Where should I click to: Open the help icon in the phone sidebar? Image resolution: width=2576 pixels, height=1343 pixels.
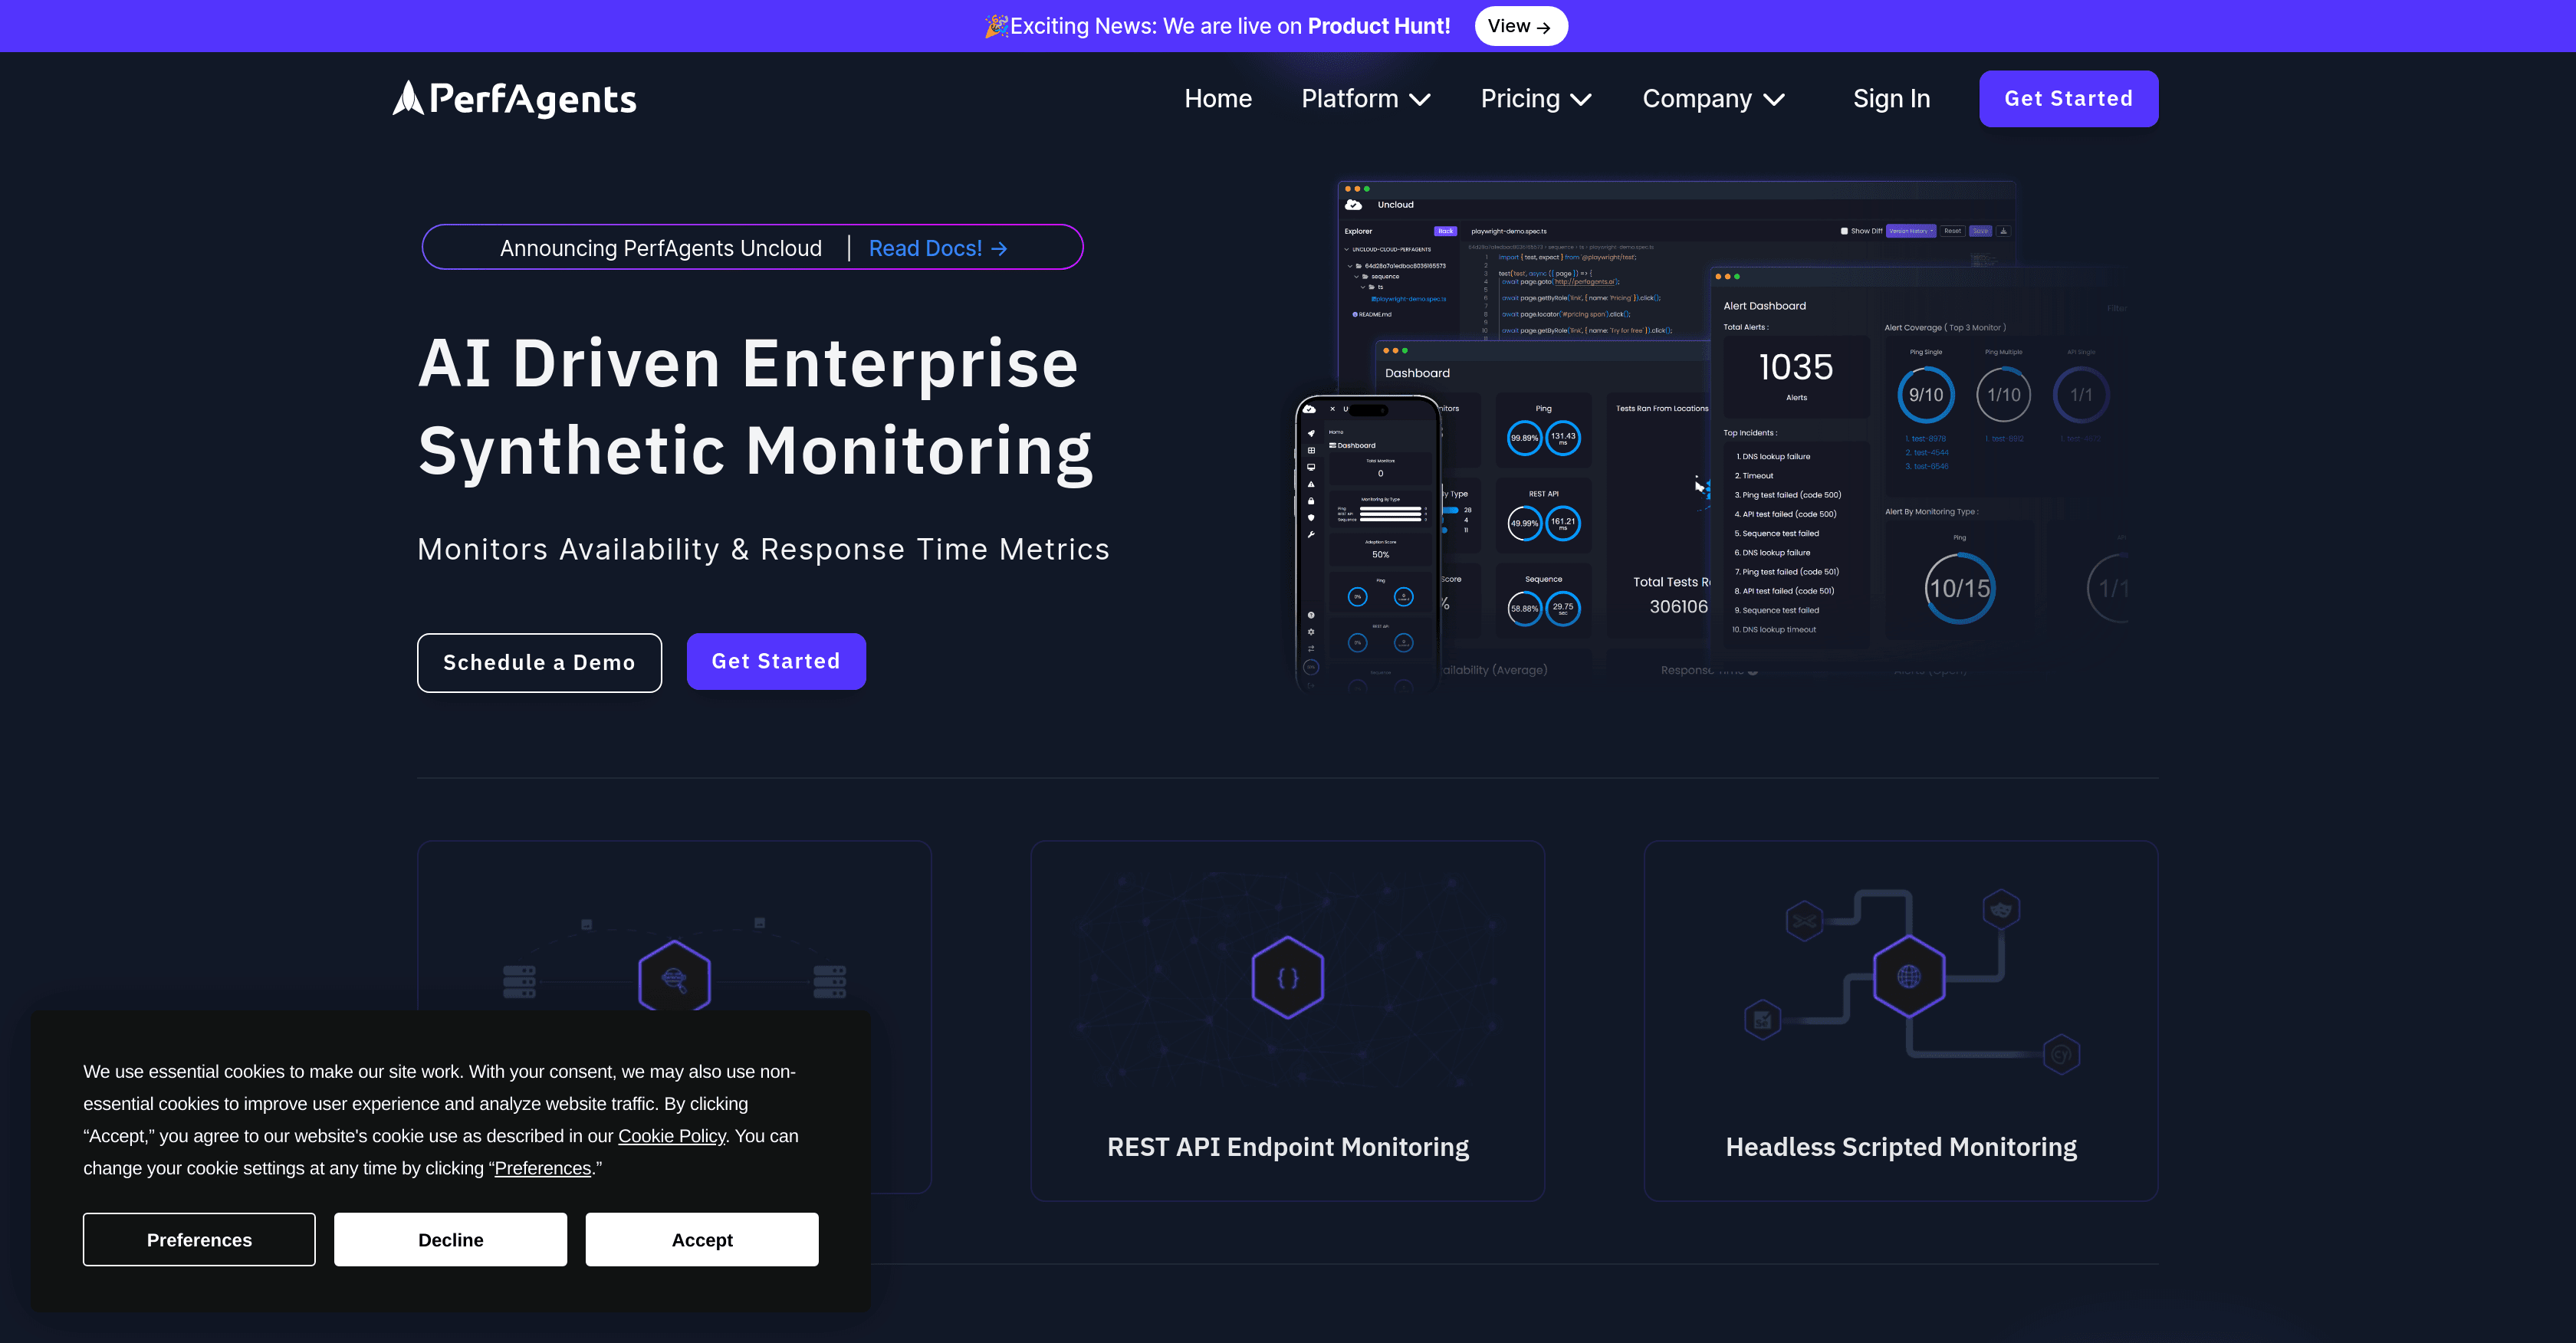tap(1311, 616)
